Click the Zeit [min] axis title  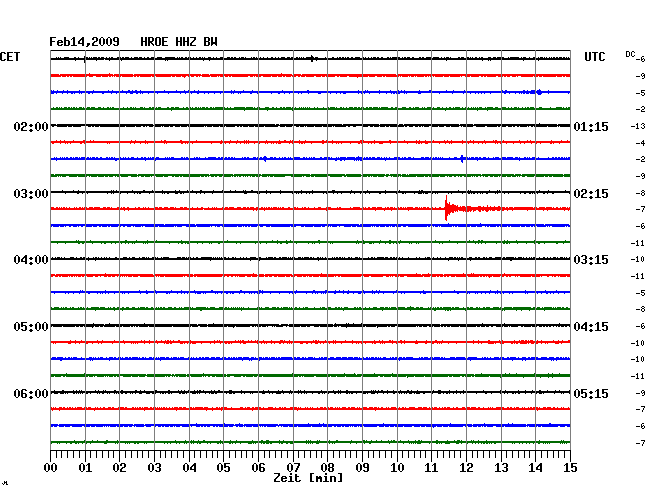click(308, 478)
